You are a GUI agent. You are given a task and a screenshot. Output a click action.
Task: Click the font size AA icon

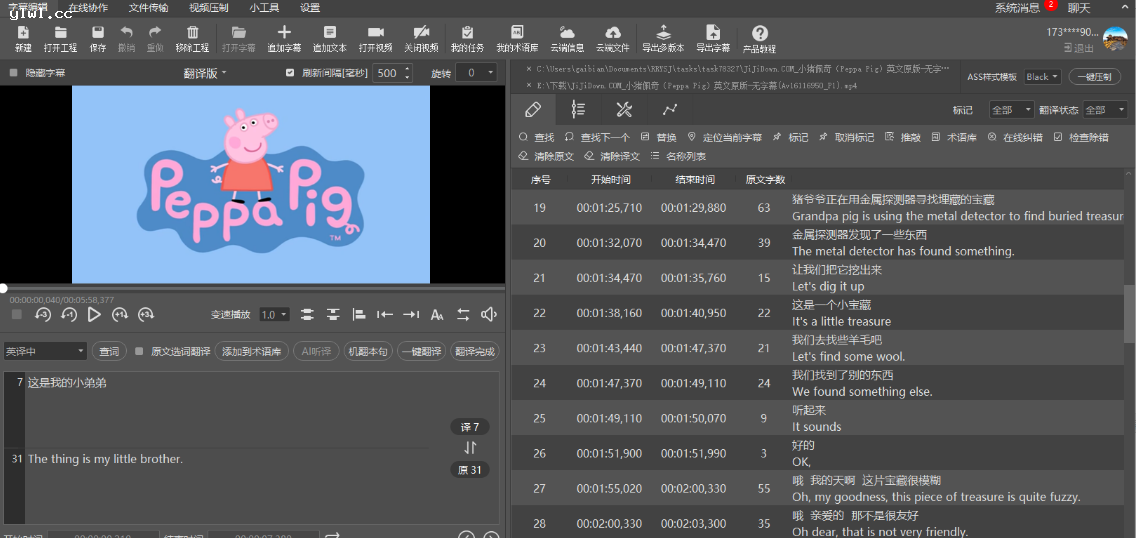[x=437, y=314]
